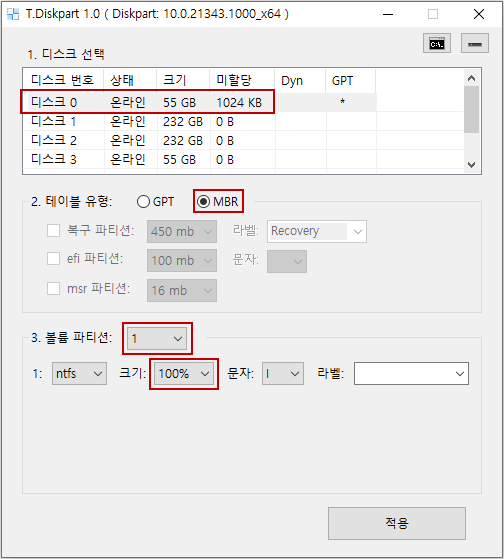This screenshot has width=504, height=559.
Task: Open the volume partition count dropdown
Action: [157, 338]
